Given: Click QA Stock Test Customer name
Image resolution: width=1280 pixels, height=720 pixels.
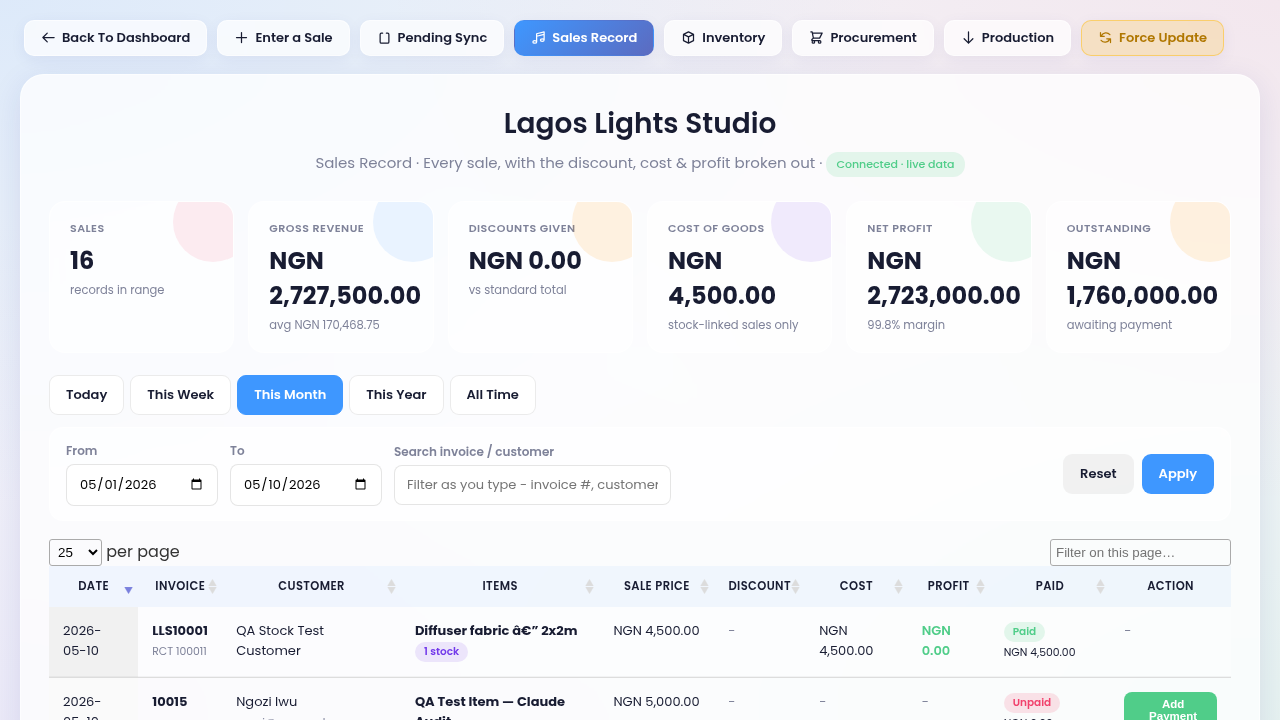Looking at the screenshot, I should click(280, 641).
